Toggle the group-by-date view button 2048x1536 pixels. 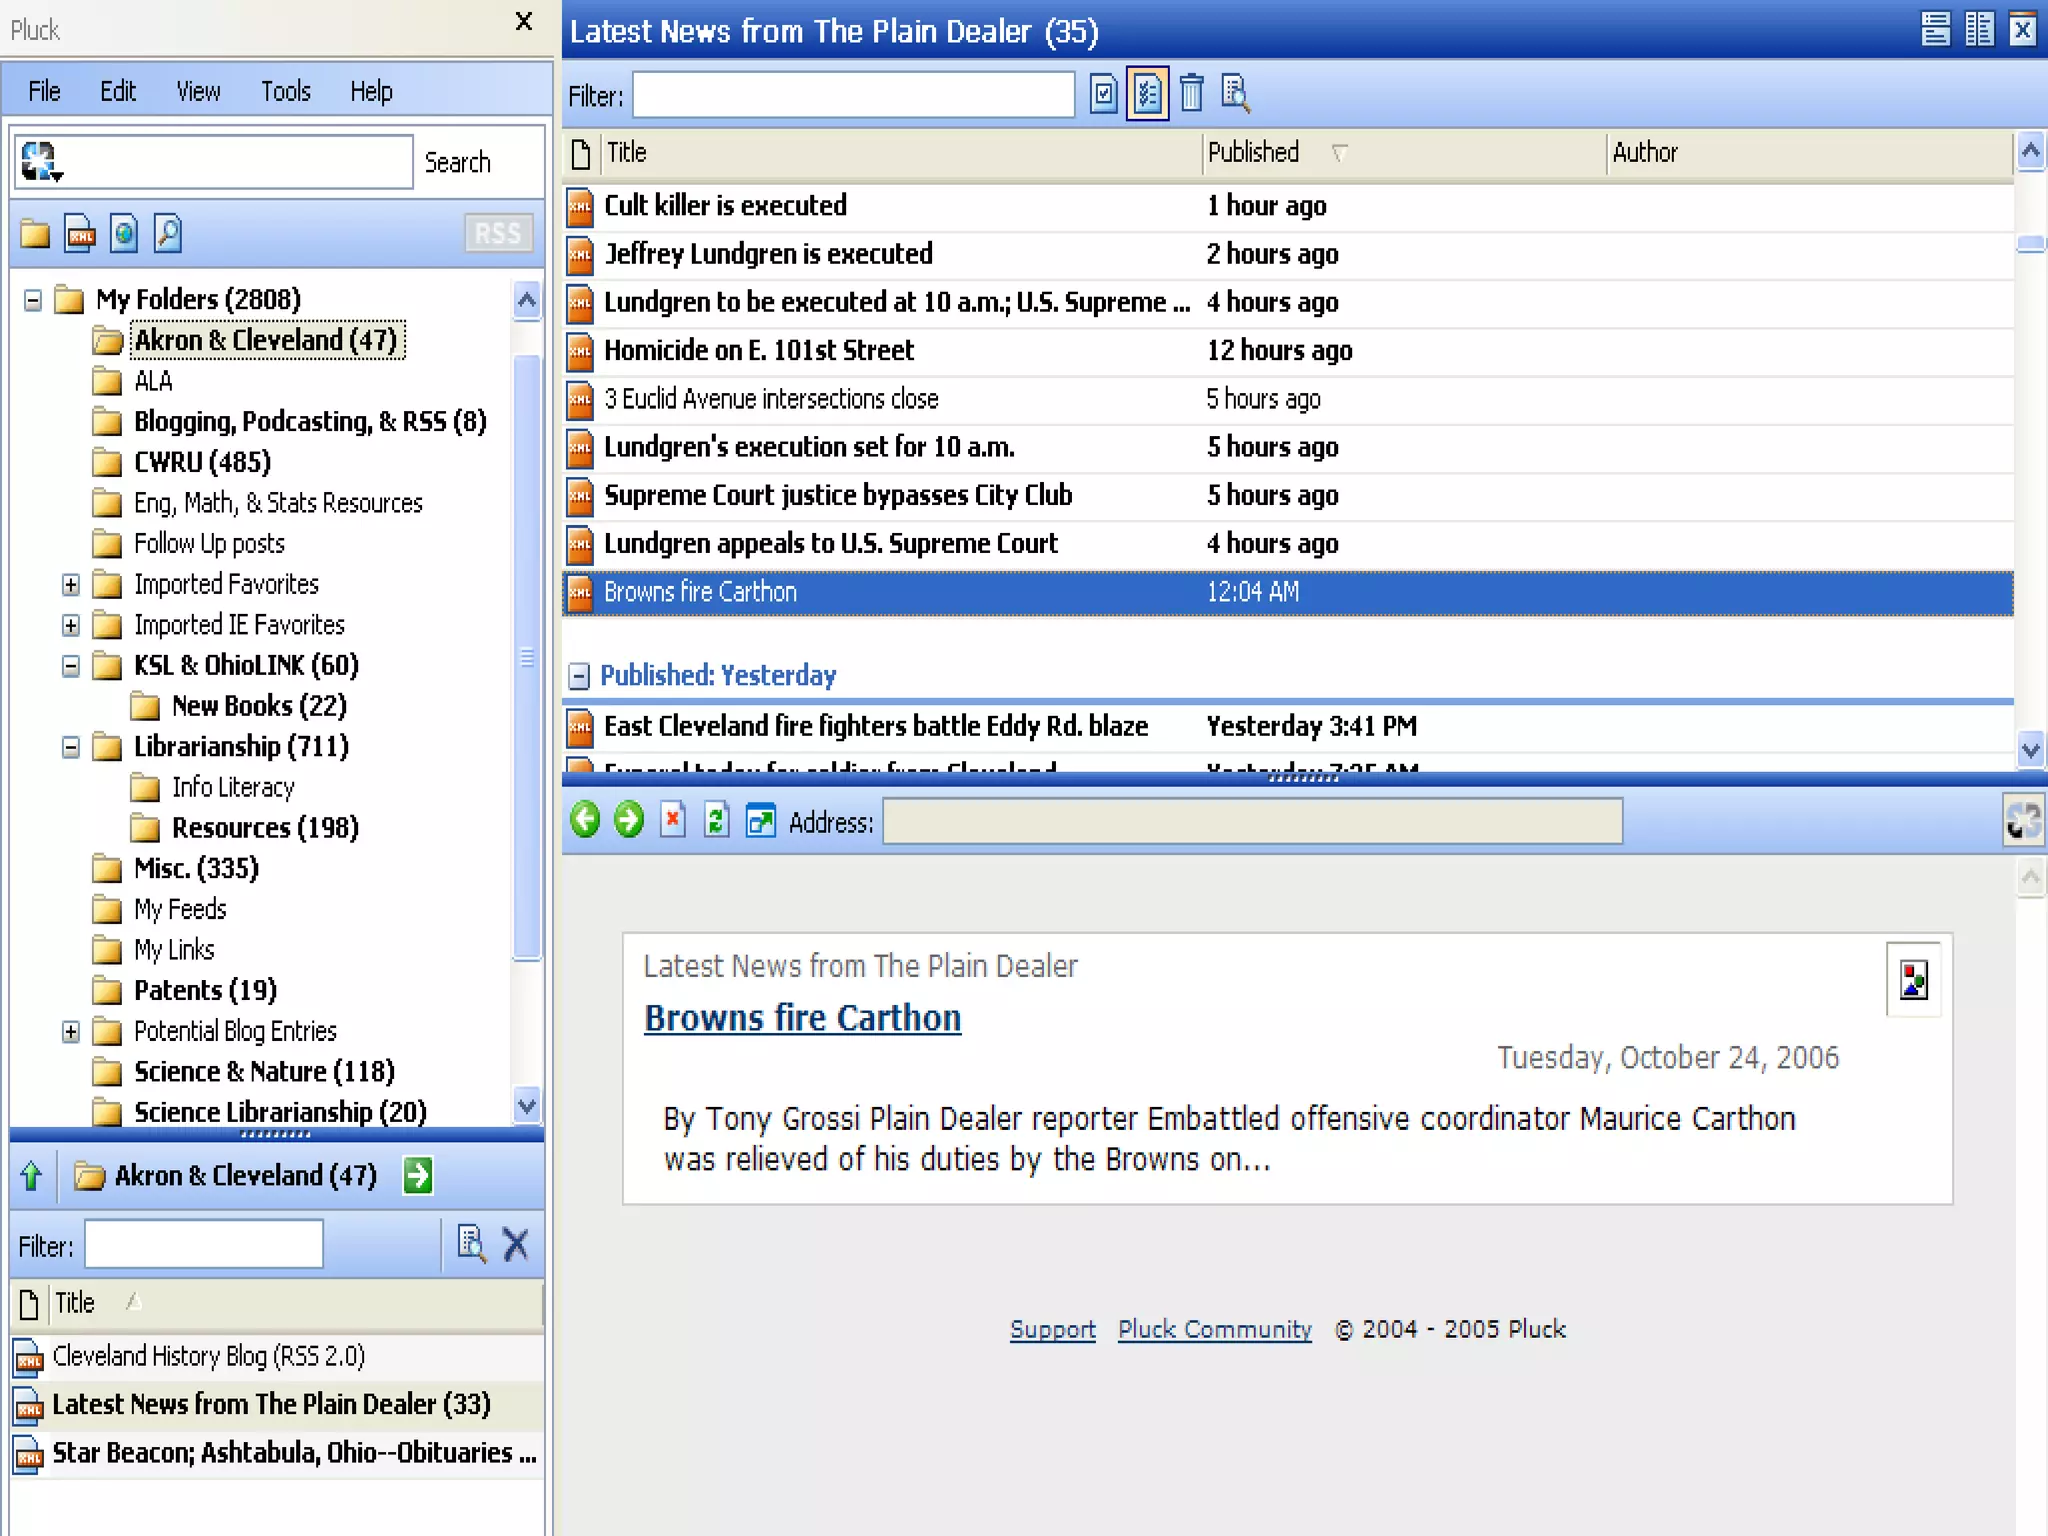(x=1147, y=94)
